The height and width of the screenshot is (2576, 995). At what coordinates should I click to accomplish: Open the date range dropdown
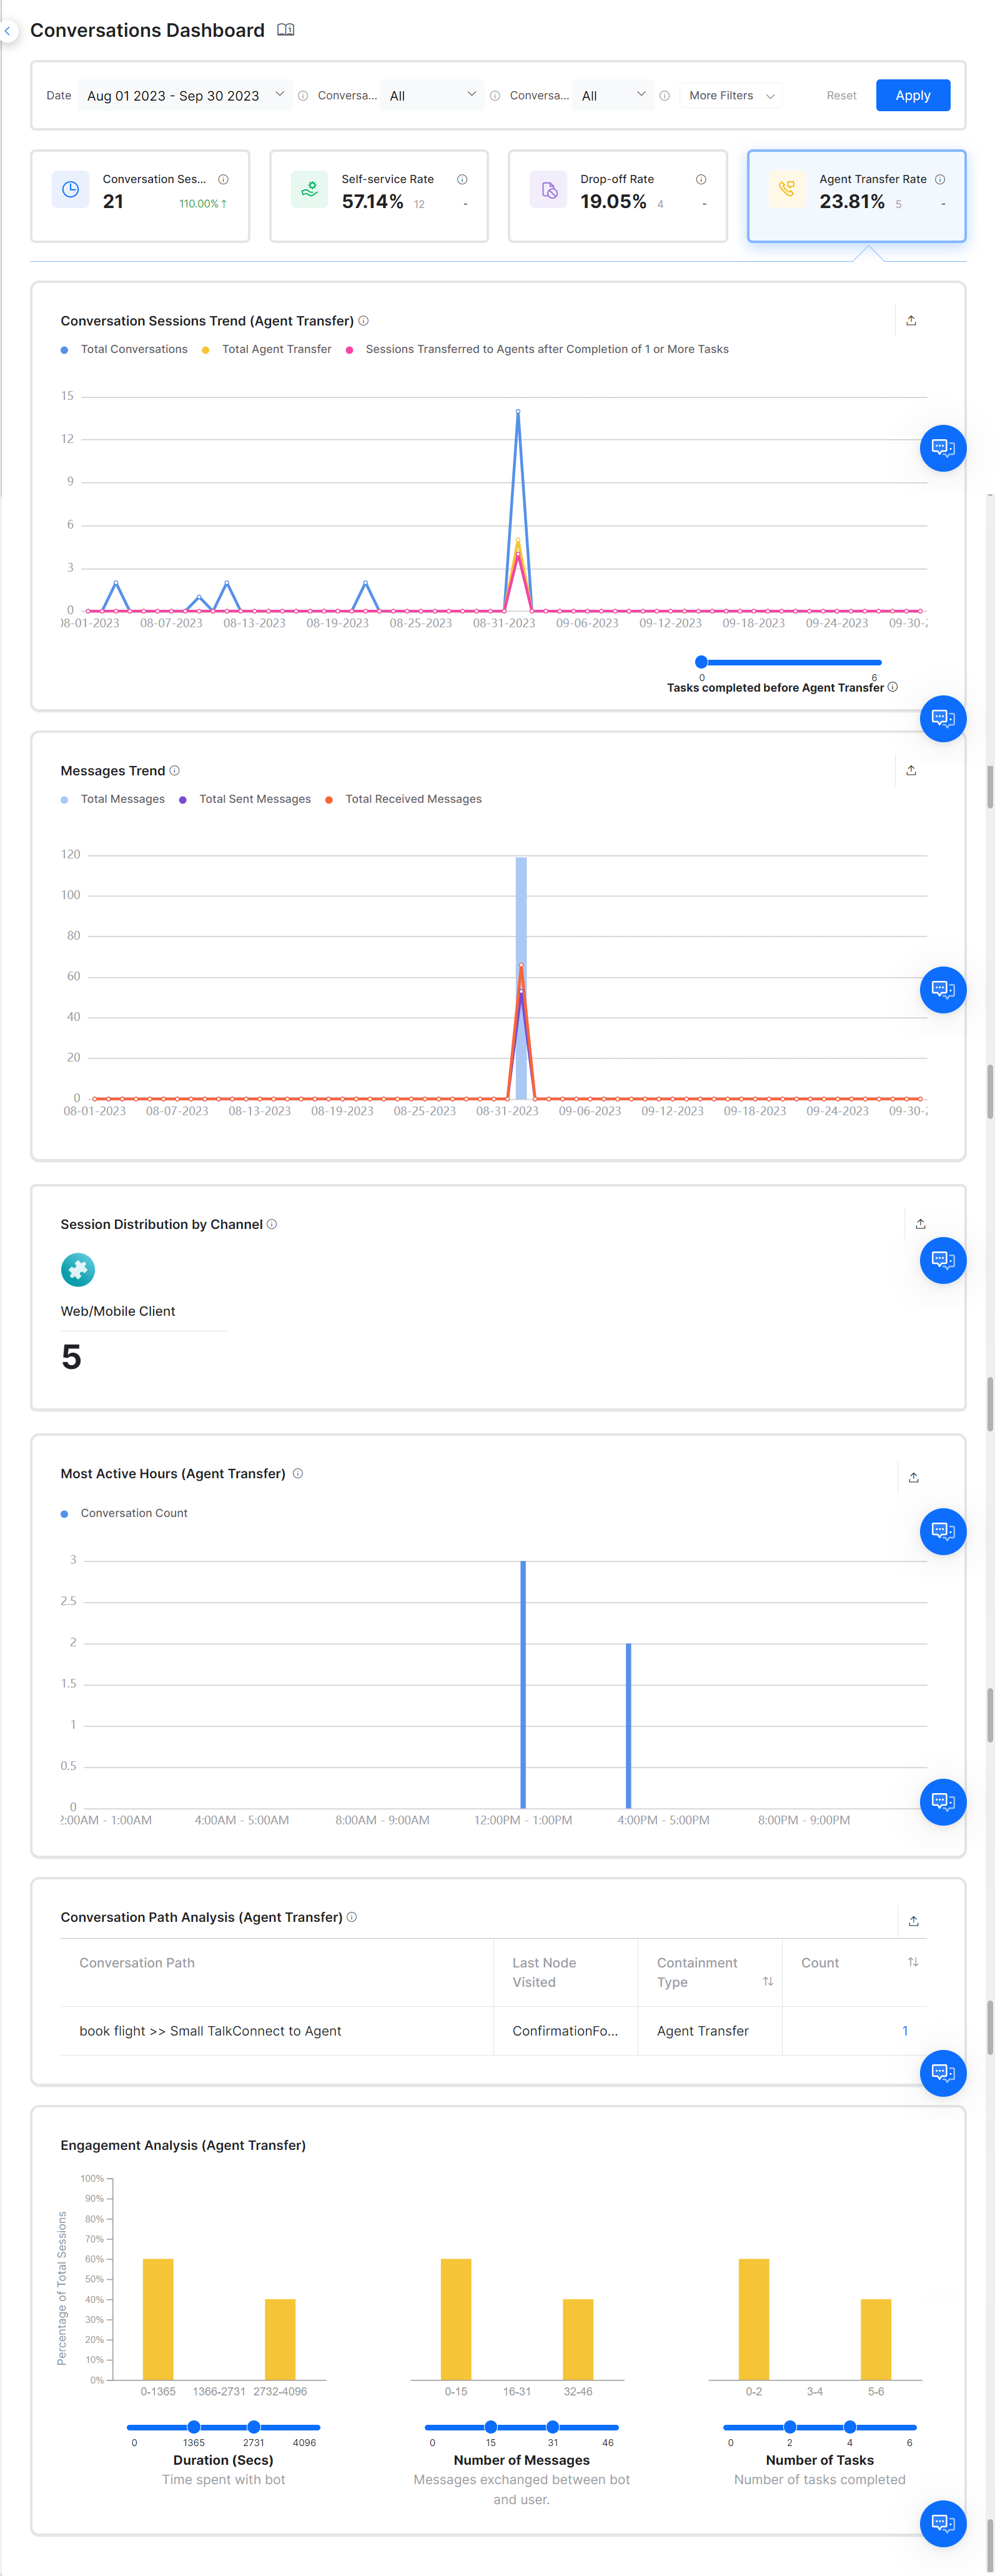coord(184,96)
